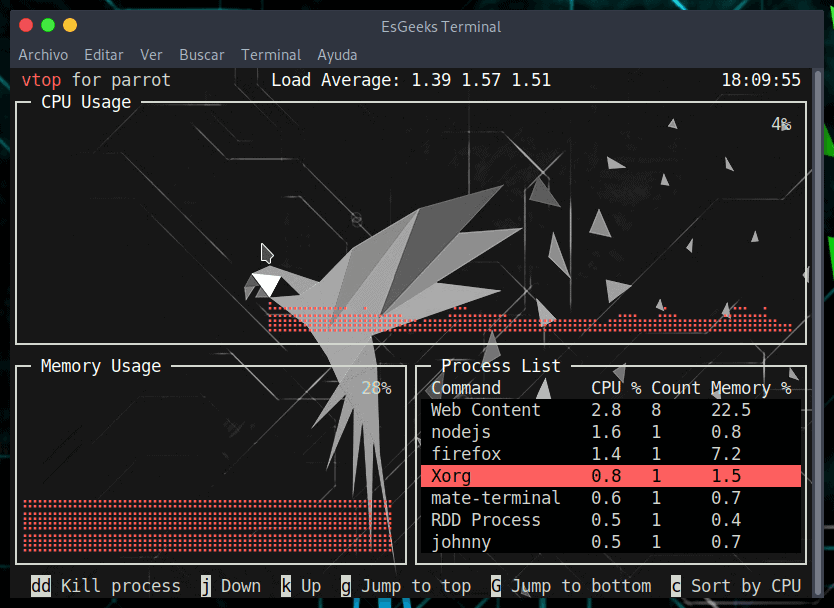
Task: Click the 28% memory usage value
Action: click(377, 388)
